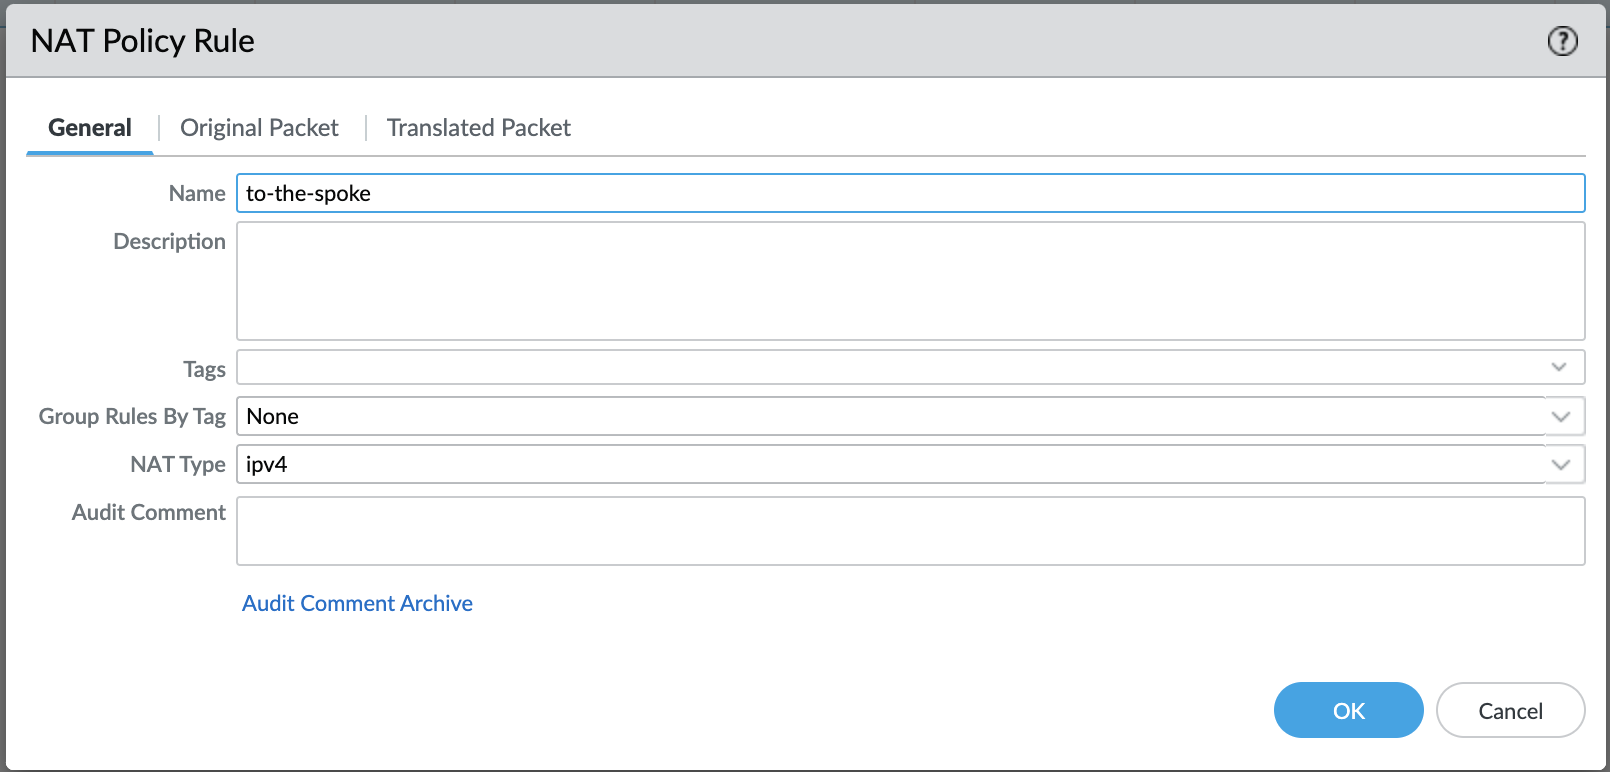Open Group Rules By Tag dropdown arrow

point(1561,416)
